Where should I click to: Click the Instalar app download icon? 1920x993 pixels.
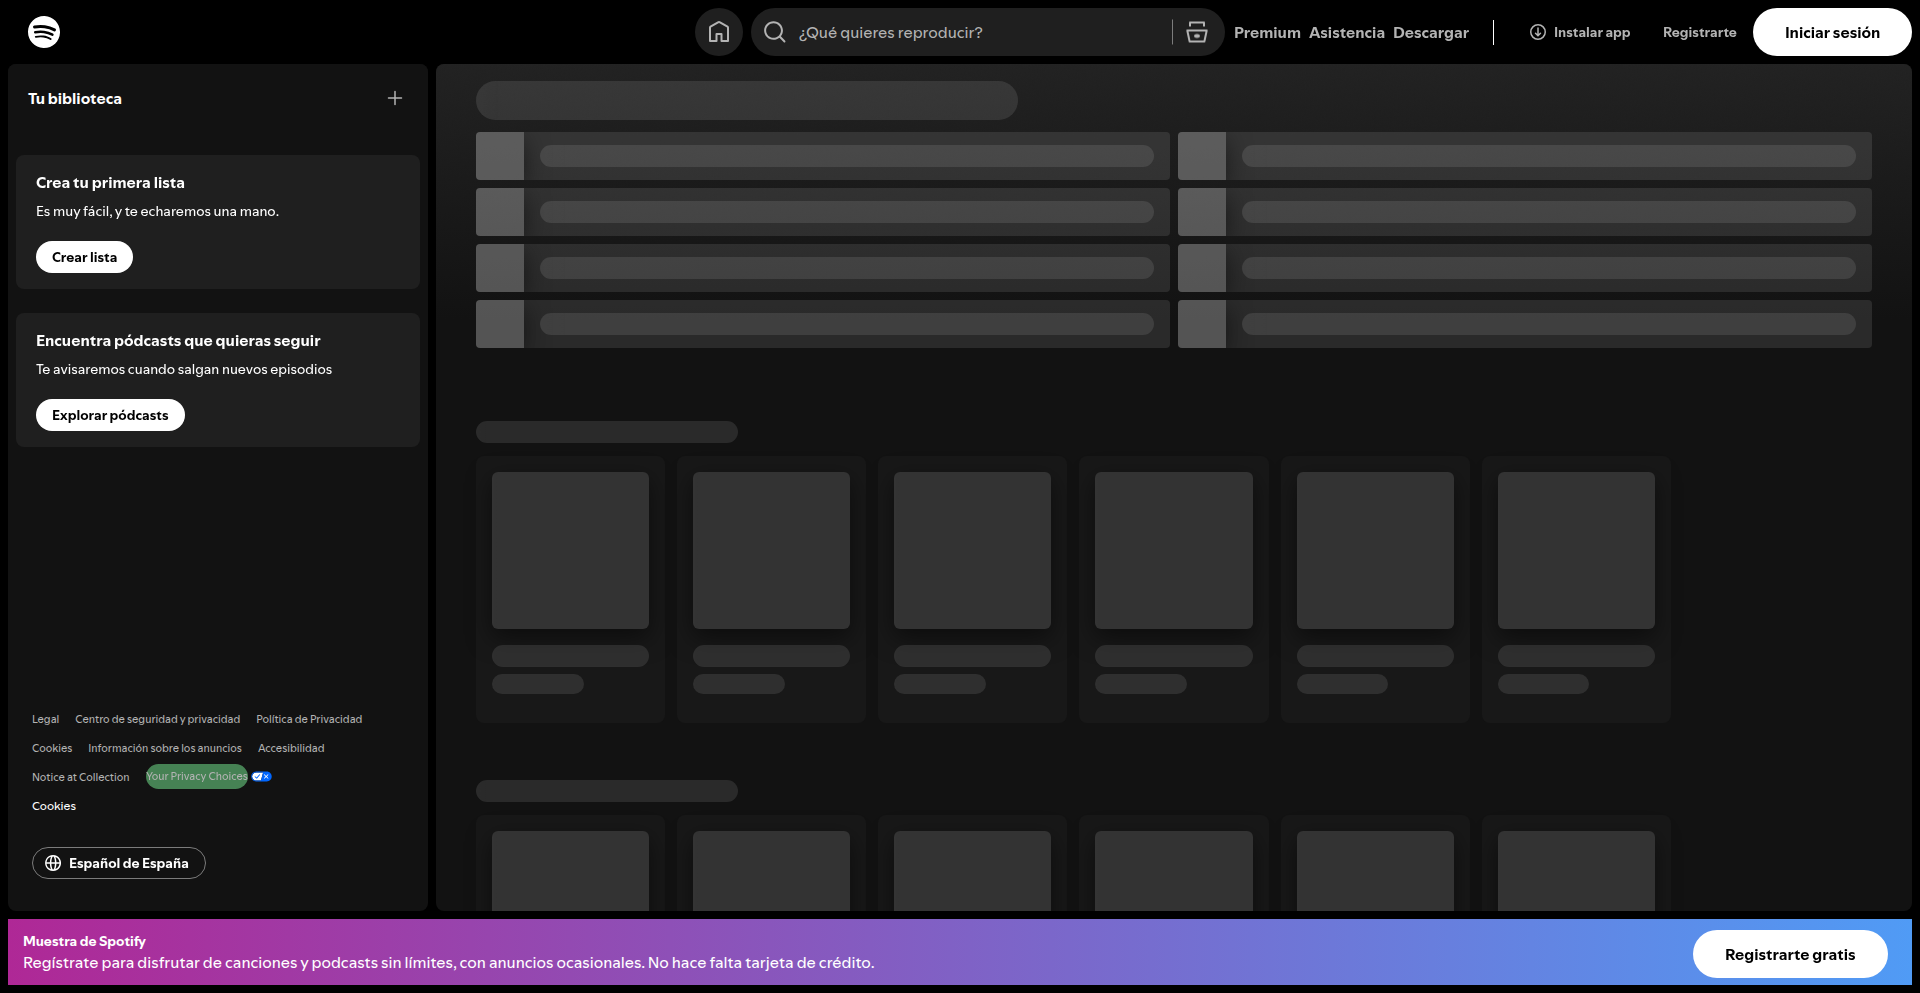pyautogui.click(x=1538, y=32)
